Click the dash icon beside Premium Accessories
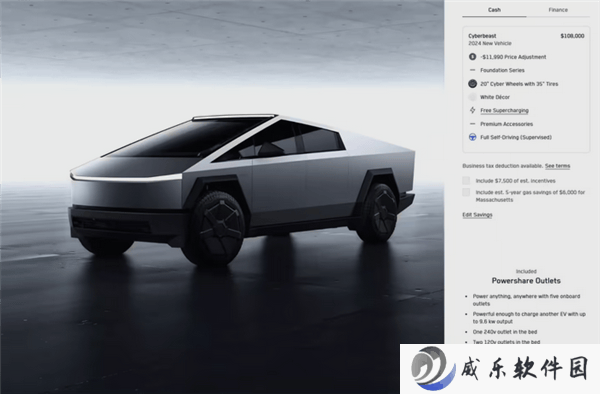 [473, 124]
